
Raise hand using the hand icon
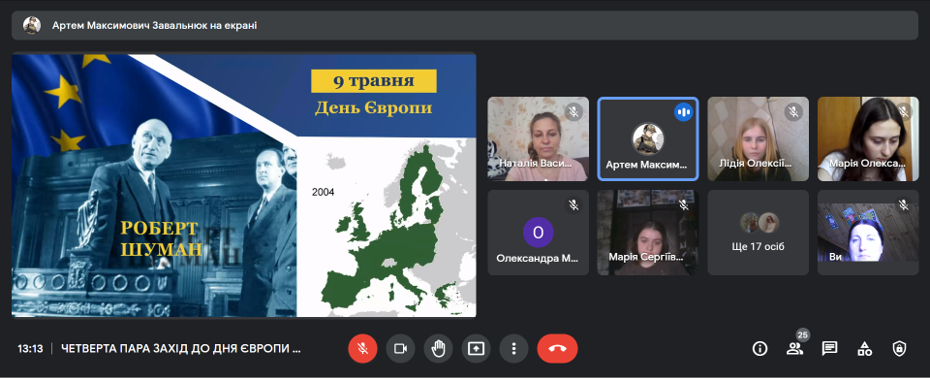pos(438,349)
